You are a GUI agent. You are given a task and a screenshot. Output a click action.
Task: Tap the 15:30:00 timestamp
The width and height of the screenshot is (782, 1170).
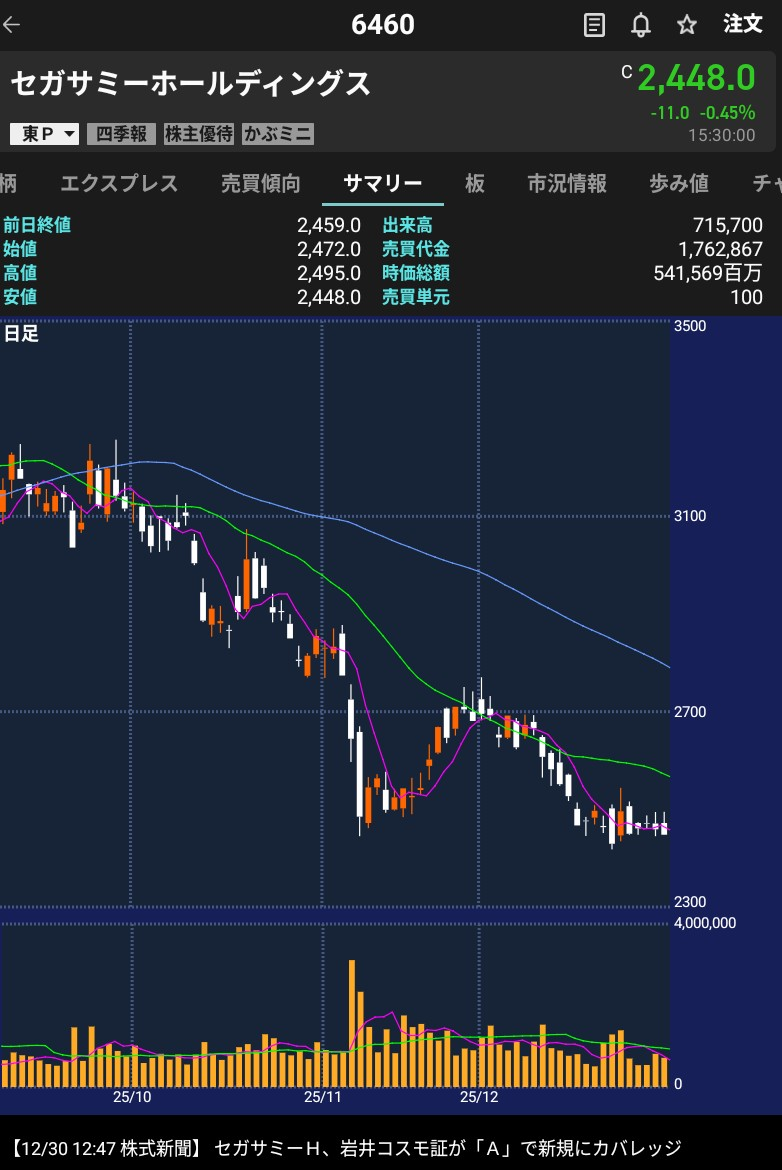pyautogui.click(x=722, y=135)
